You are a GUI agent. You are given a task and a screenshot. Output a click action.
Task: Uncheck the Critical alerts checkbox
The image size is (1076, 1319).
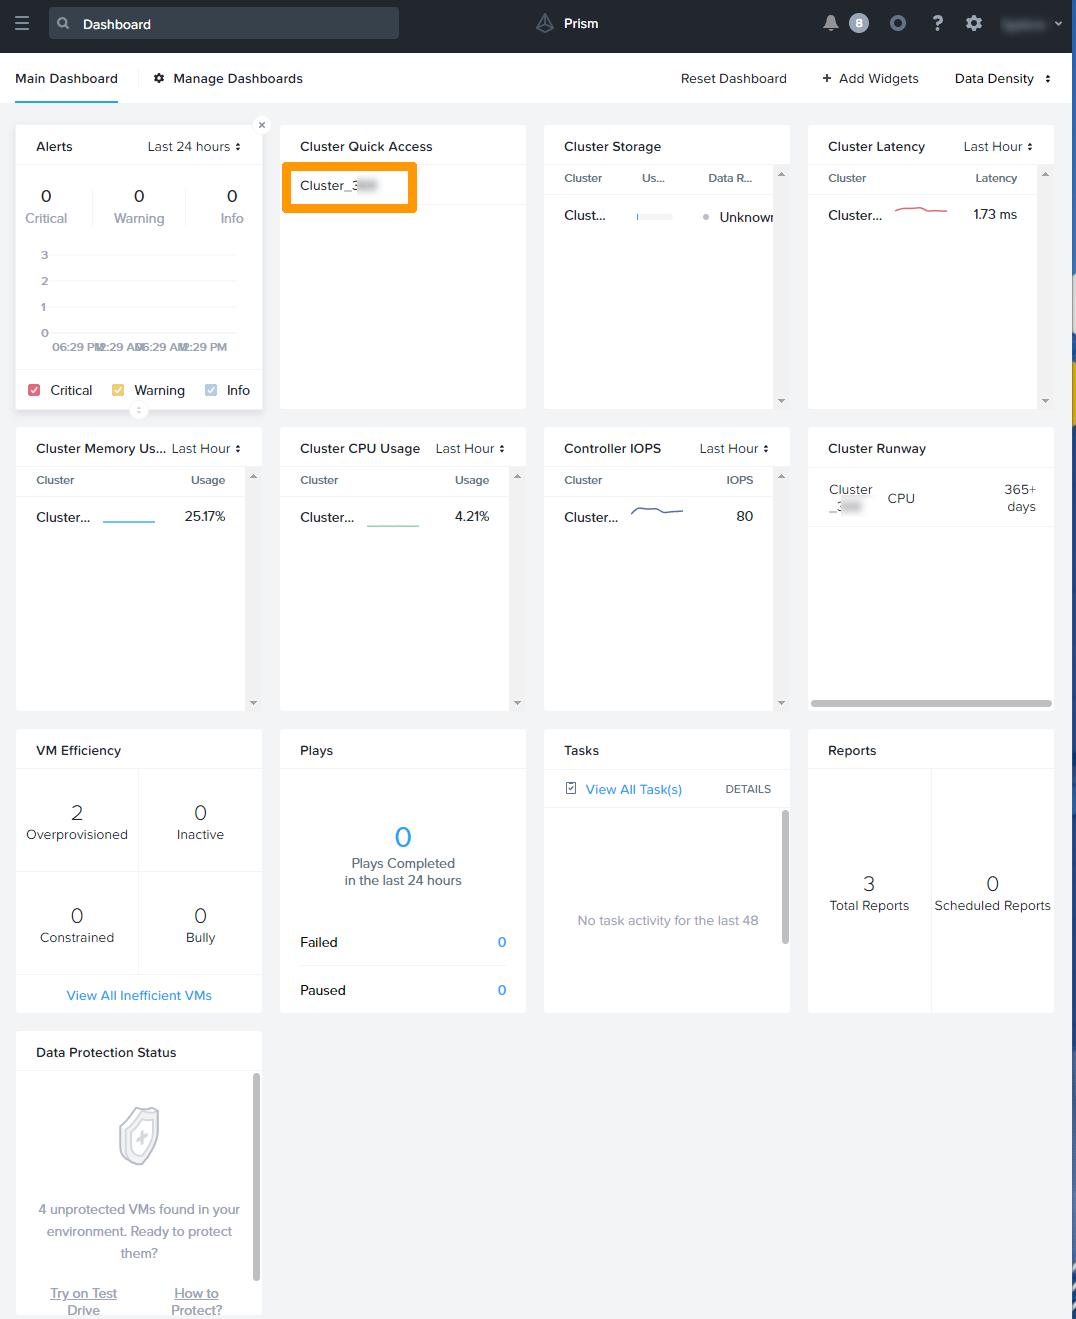coord(34,390)
